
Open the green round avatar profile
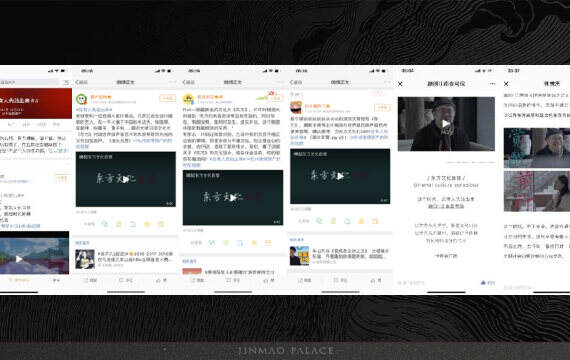click(81, 99)
